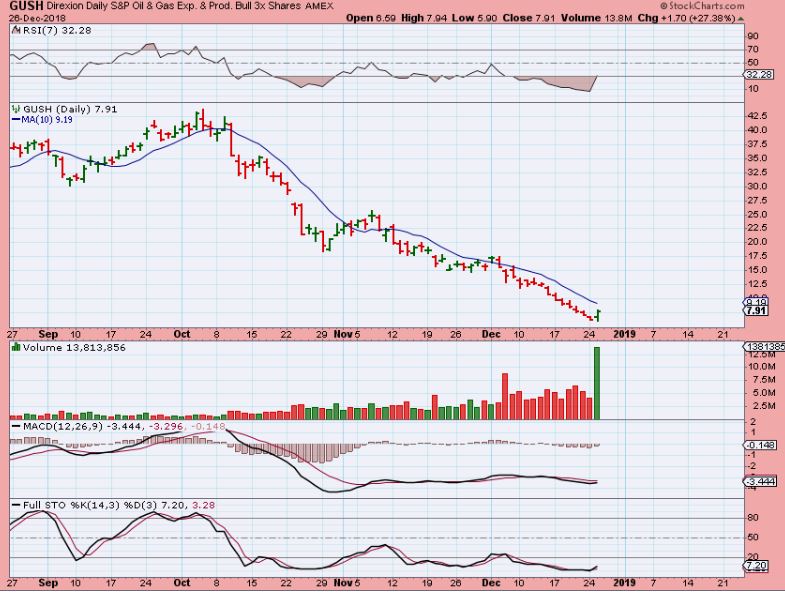Click the 42.5 price axis label
This screenshot has width=785, height=595.
[x=757, y=116]
